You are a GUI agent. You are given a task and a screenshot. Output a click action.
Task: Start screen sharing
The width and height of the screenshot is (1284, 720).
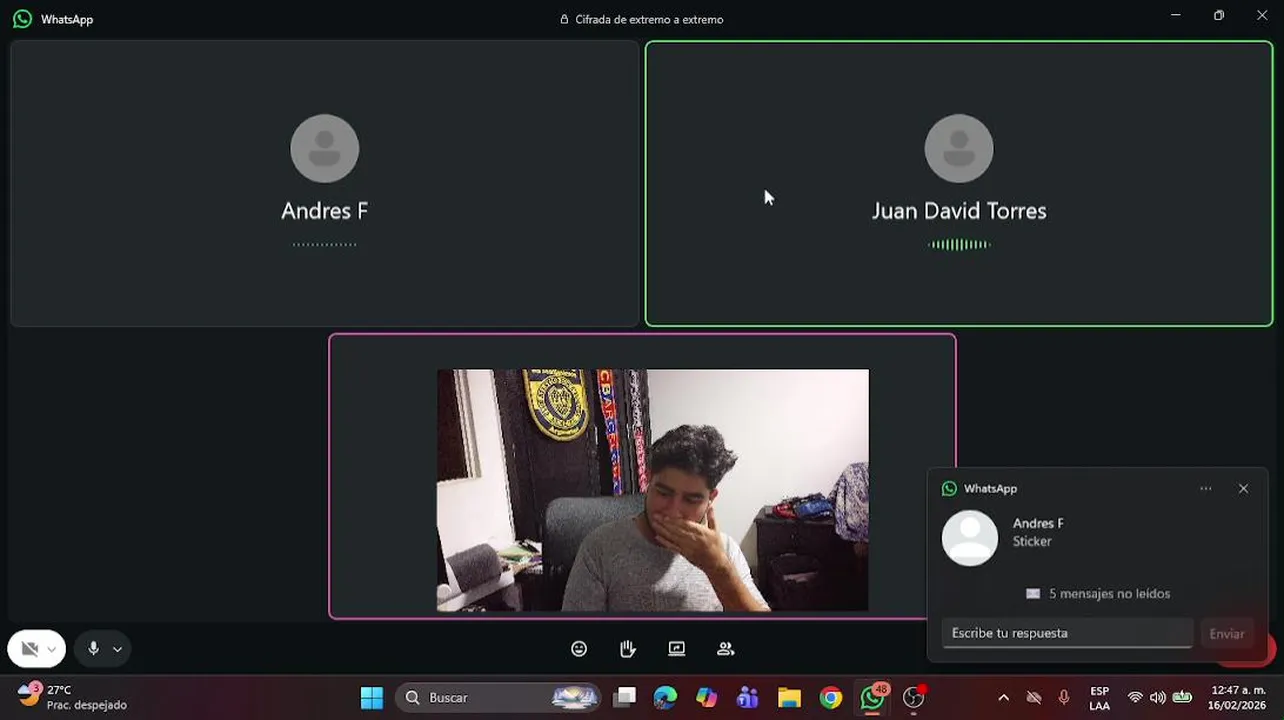click(677, 649)
